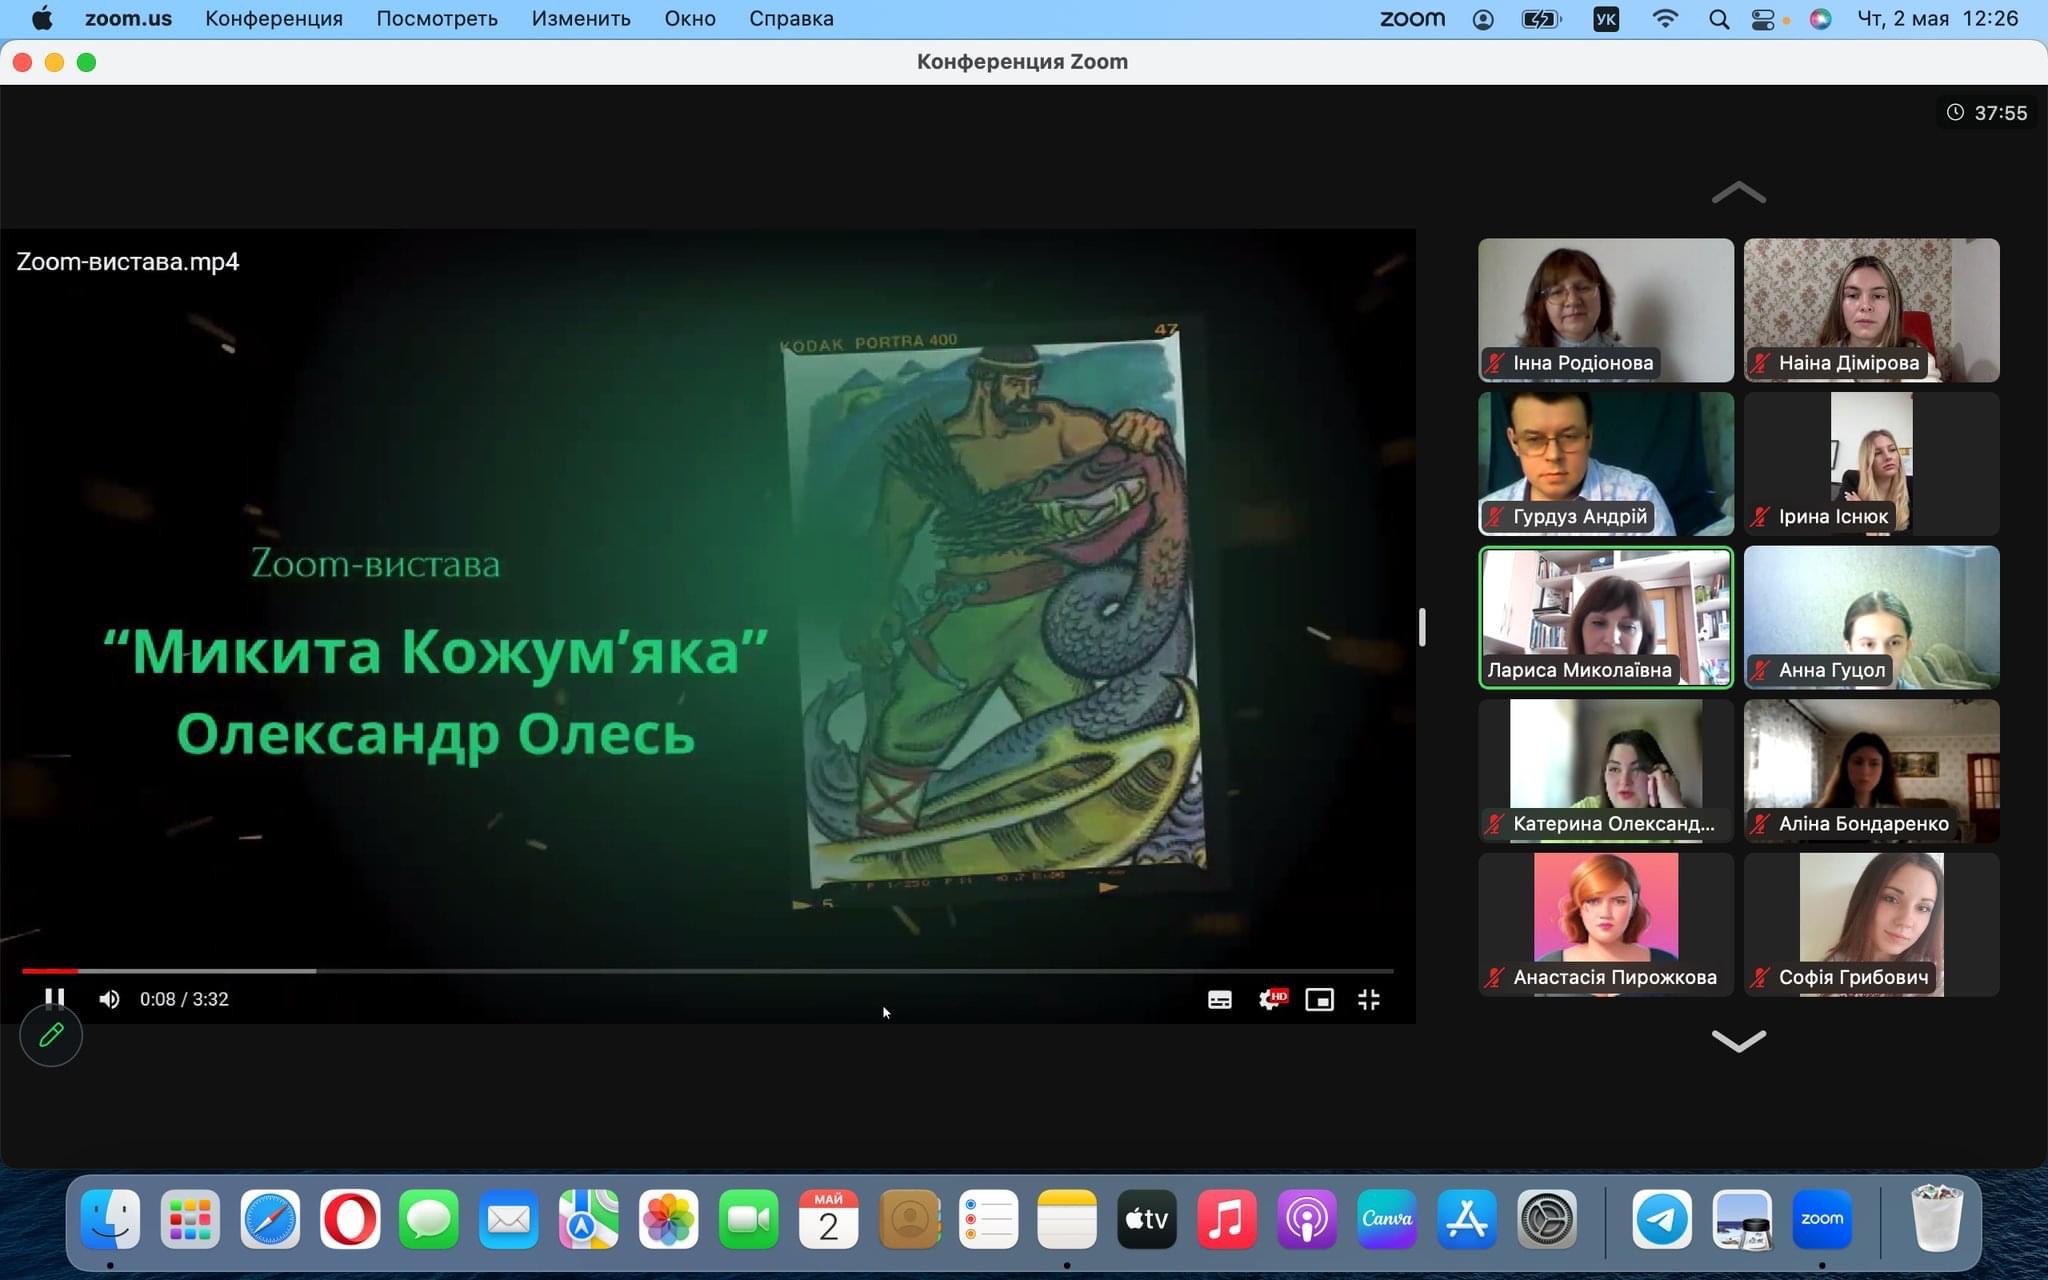Select Софія Грибович video tile

click(1872, 925)
